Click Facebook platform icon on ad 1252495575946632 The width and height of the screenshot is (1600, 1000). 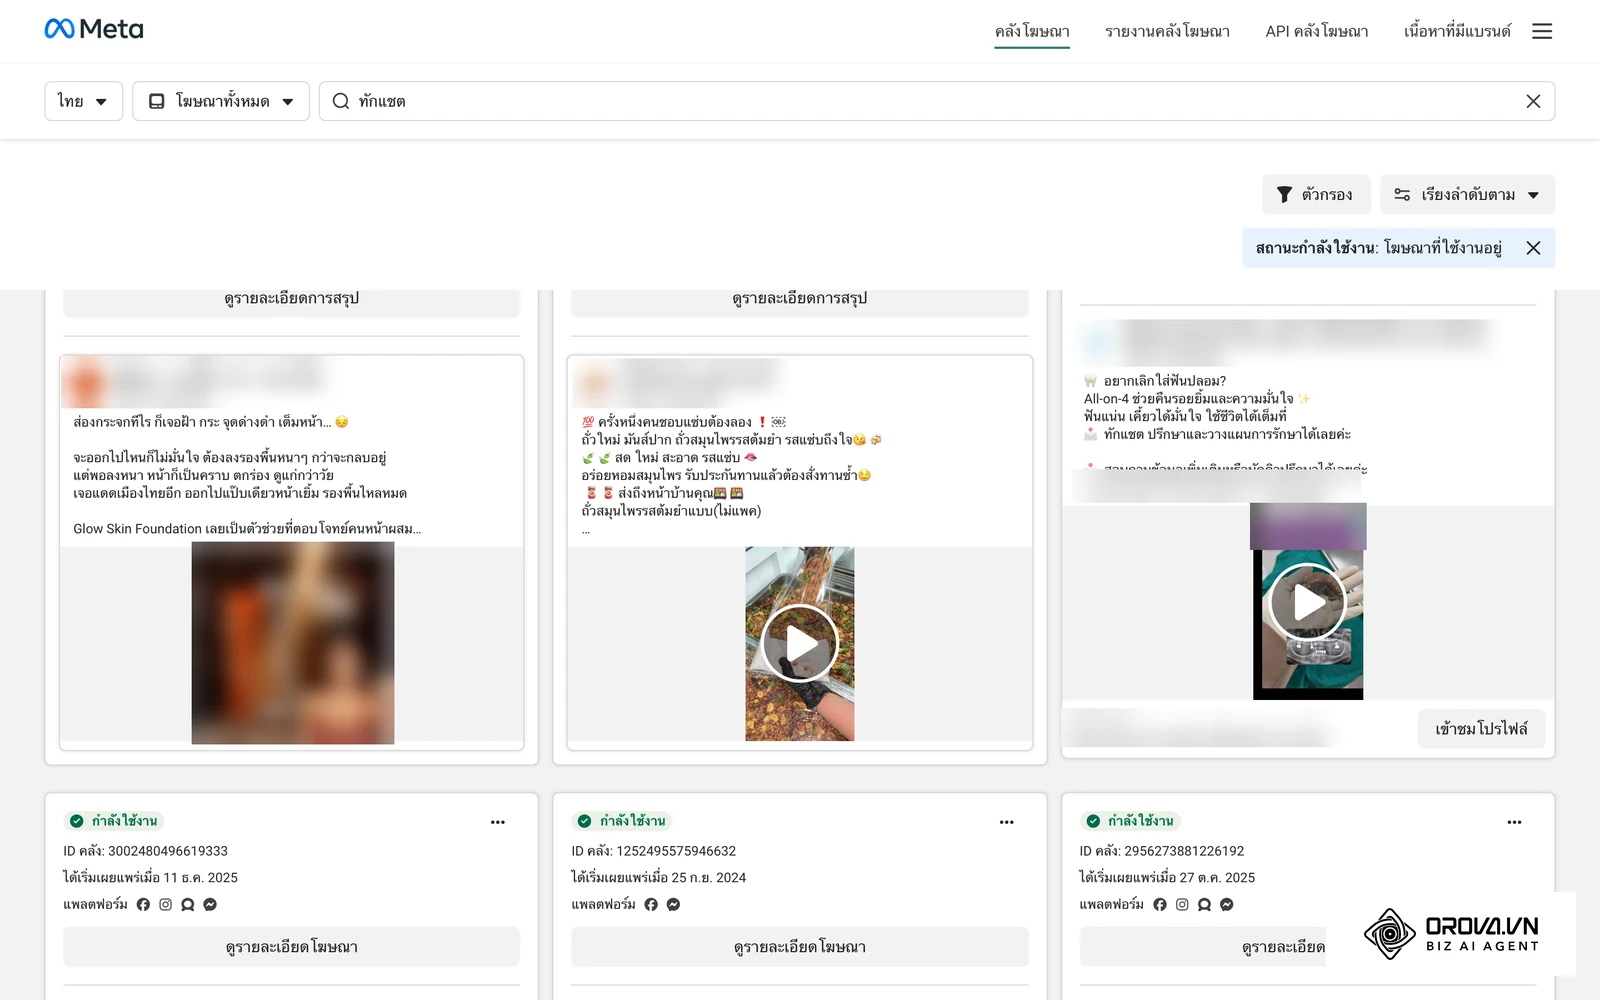[x=651, y=904]
